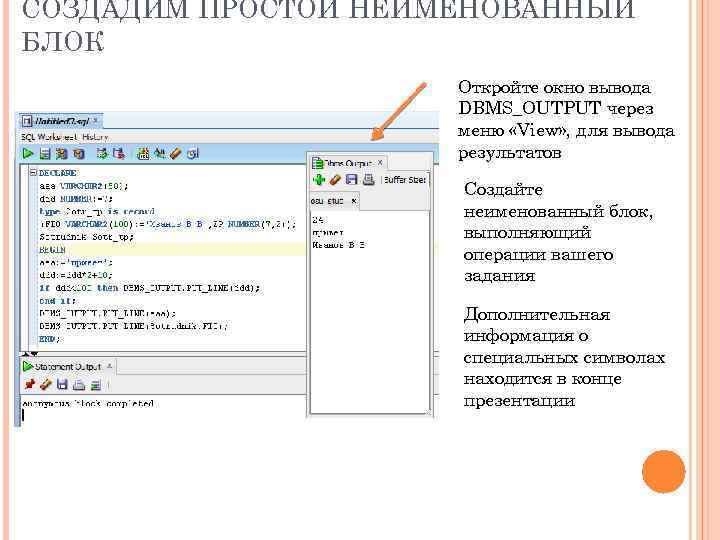Open the SQL History icon in toolbar
This screenshot has width=720, height=540.
pos(193,153)
